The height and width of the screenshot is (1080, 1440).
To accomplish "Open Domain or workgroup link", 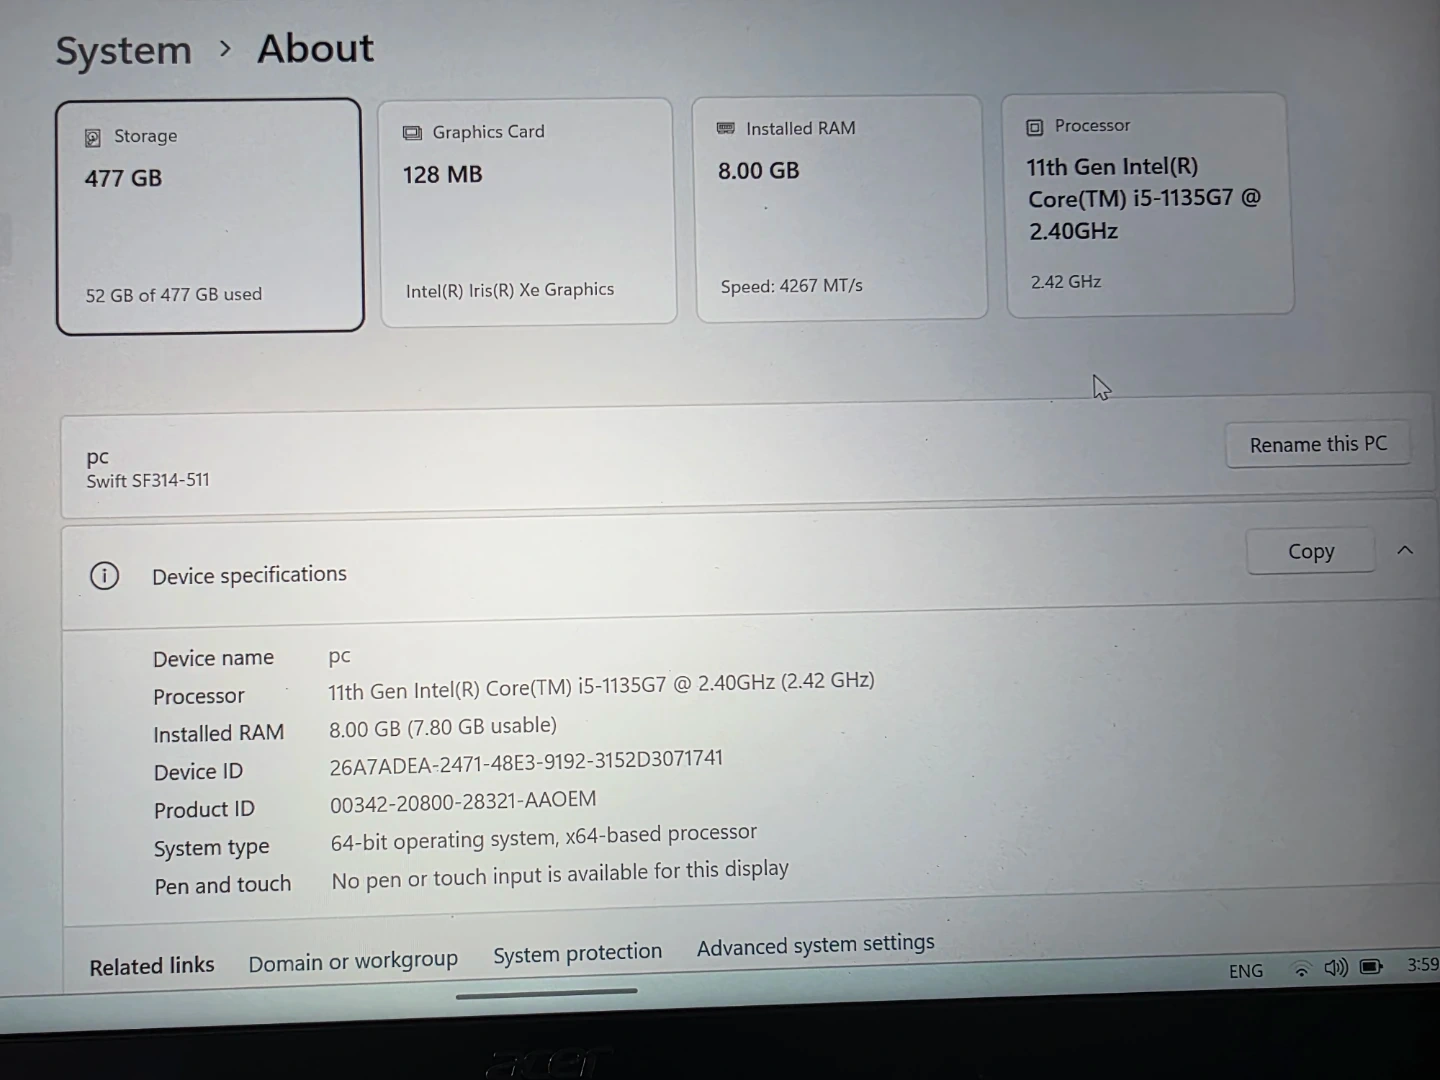I will [x=353, y=961].
